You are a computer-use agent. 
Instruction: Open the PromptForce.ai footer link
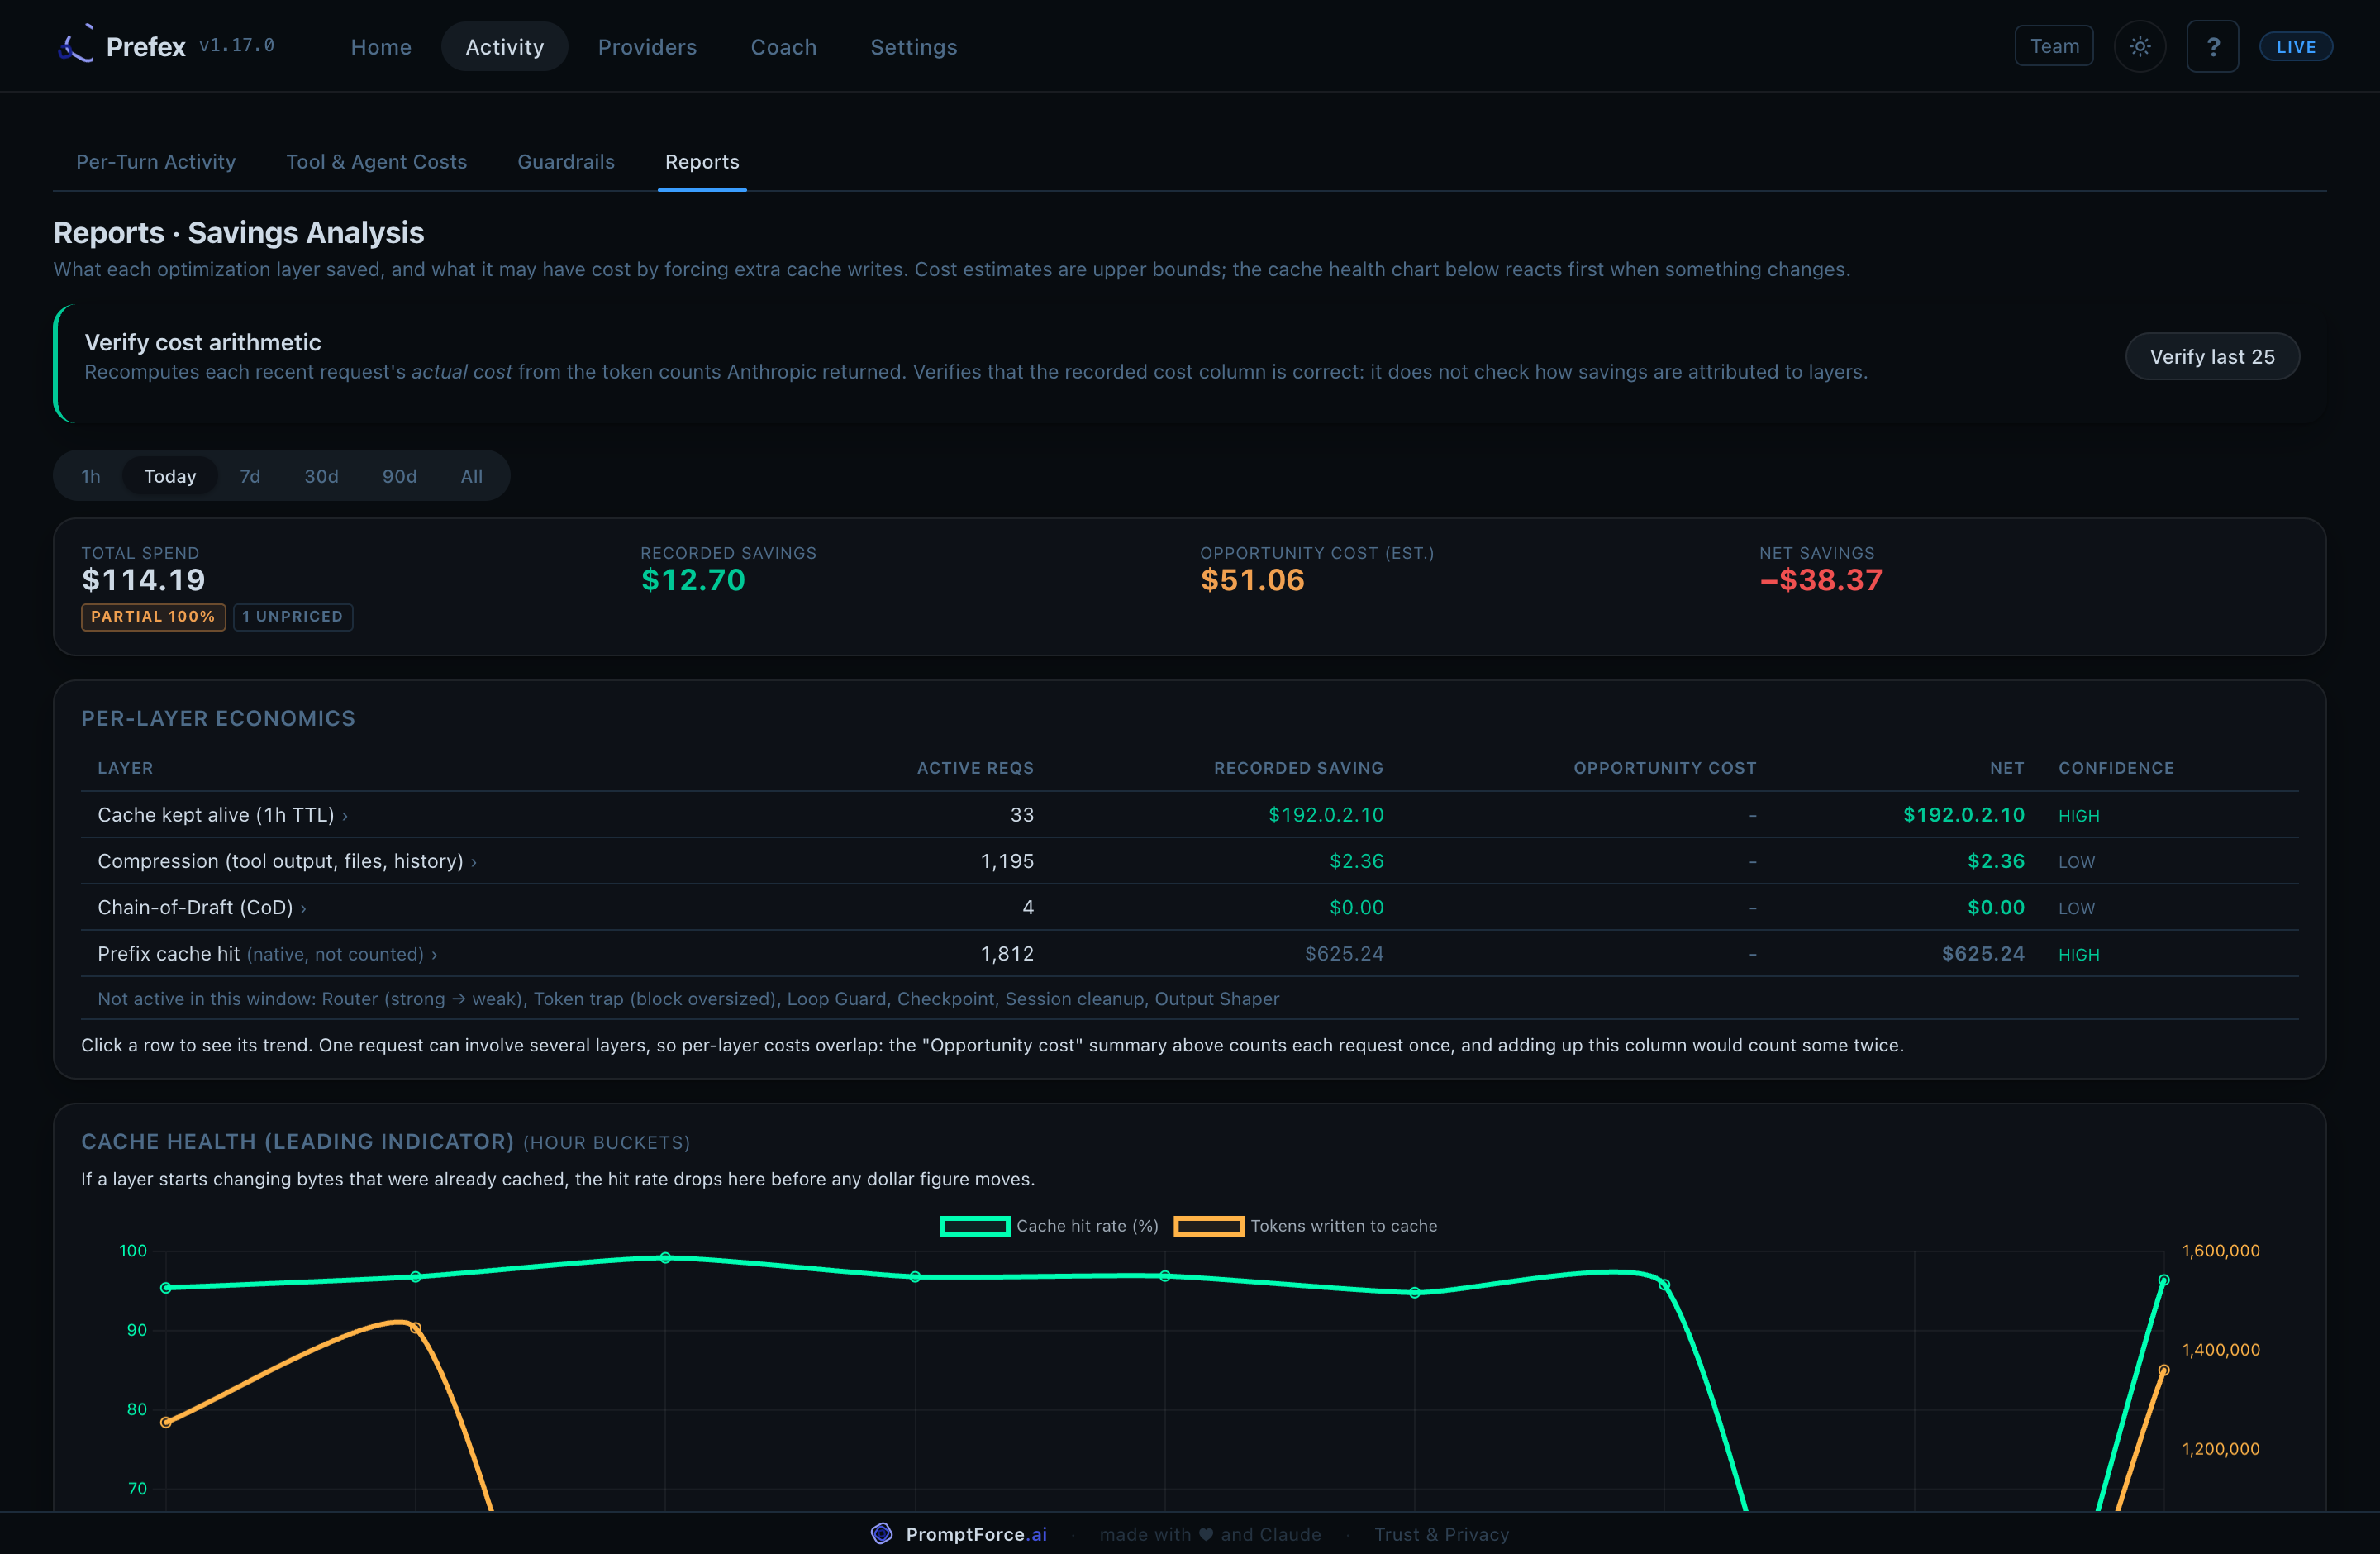point(976,1534)
